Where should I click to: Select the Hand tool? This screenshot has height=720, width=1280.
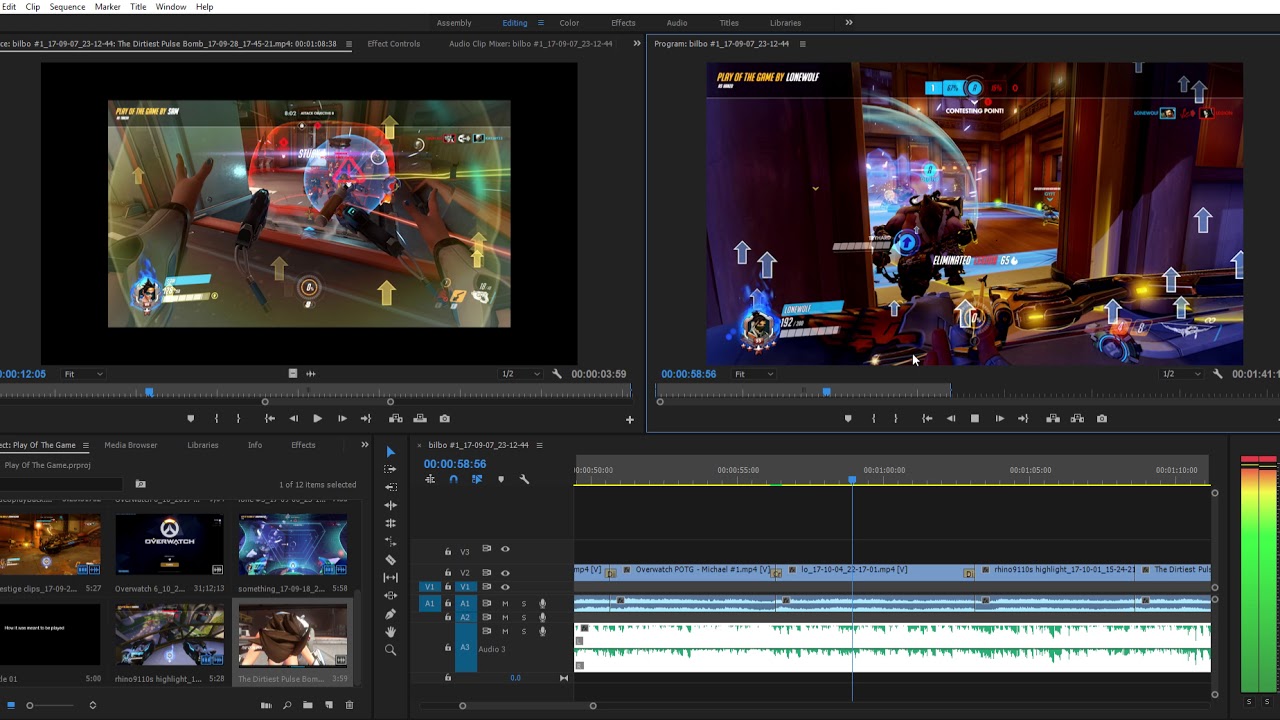(x=390, y=631)
